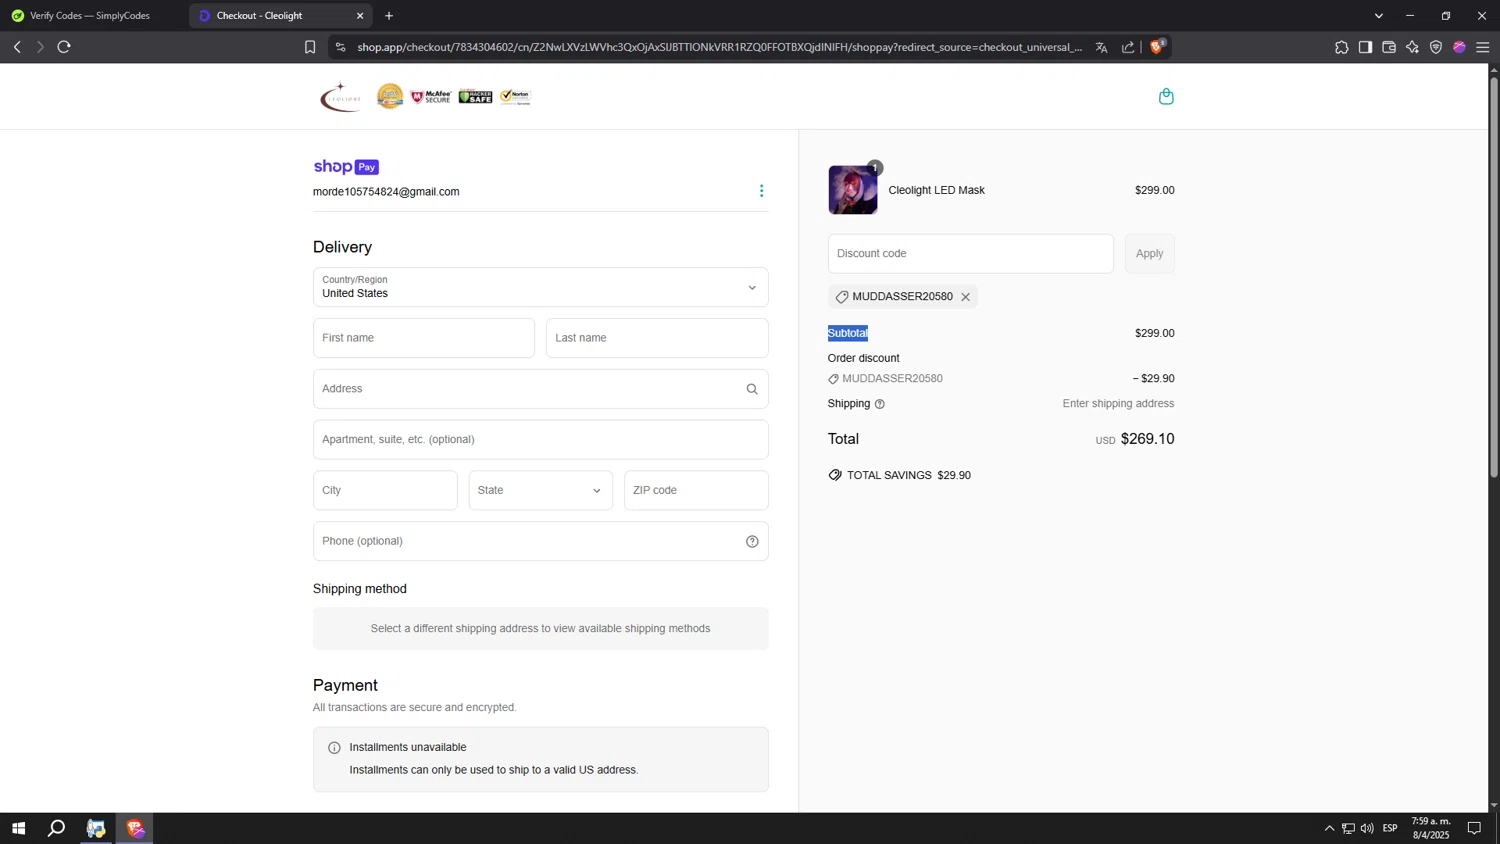Screen dimensions: 1500x844
Task: Click the Cleolight store logo
Action: click(x=340, y=97)
